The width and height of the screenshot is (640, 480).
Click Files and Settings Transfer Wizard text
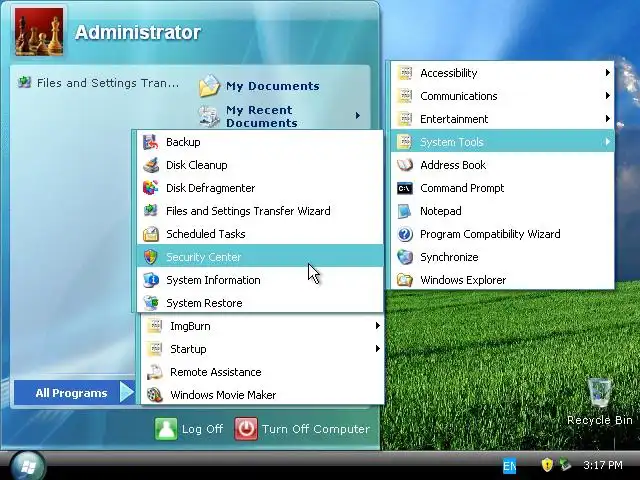[x=248, y=211]
